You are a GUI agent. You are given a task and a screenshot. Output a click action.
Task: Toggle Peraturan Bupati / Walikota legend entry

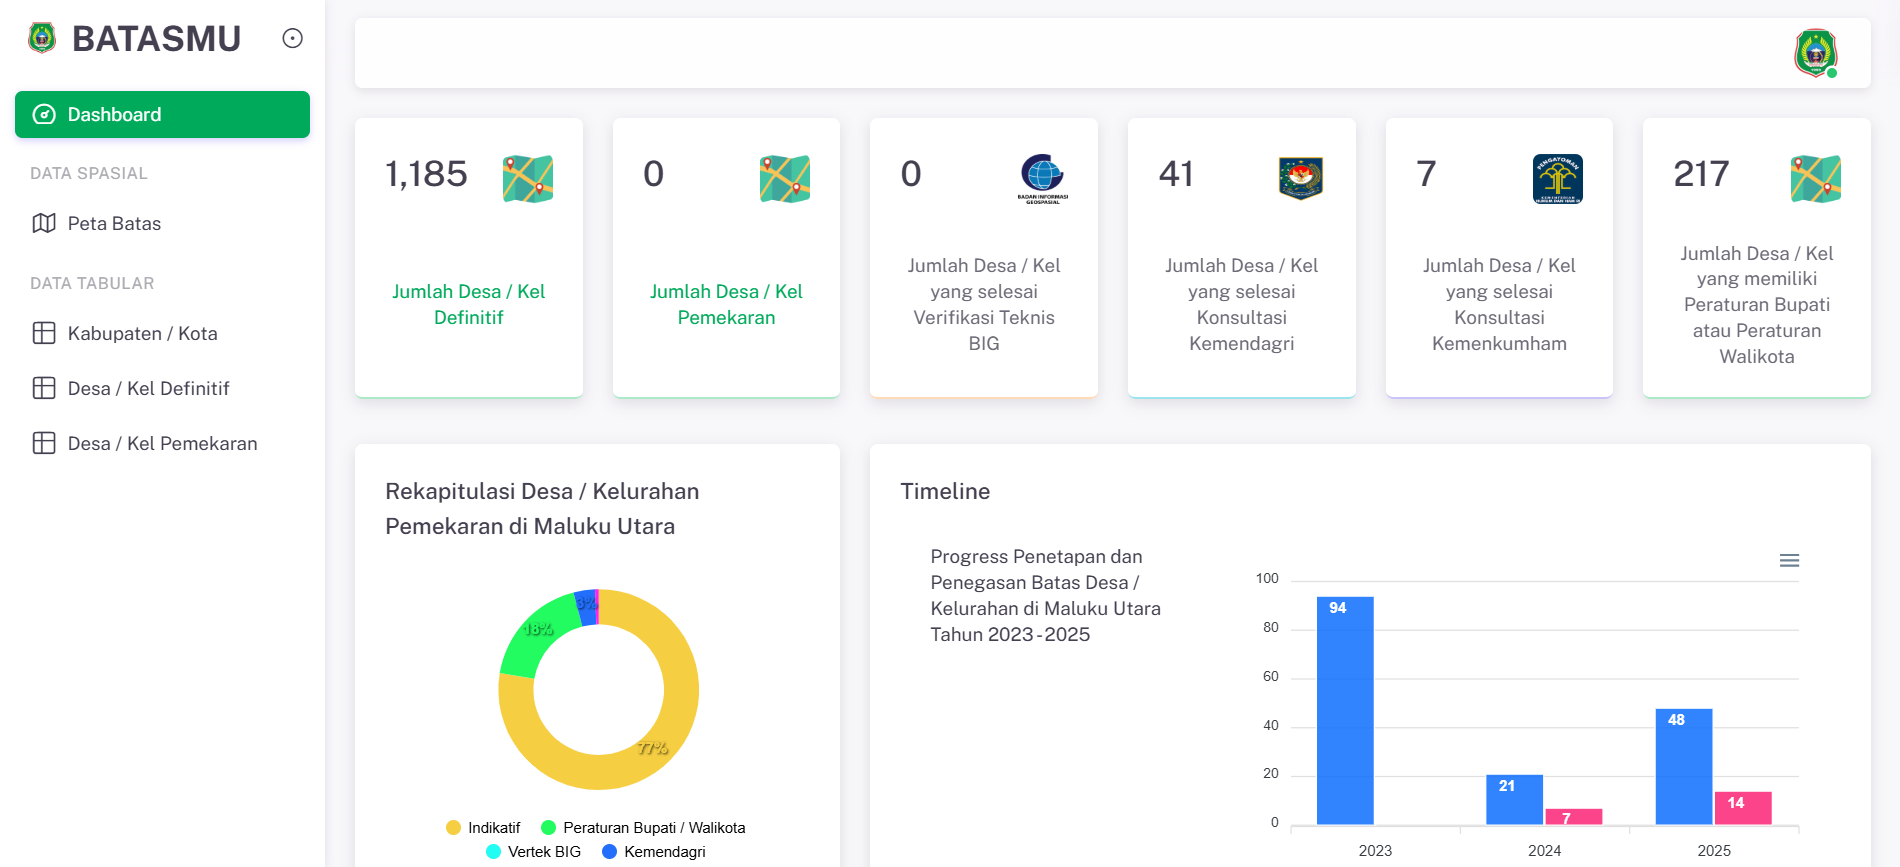[643, 828]
